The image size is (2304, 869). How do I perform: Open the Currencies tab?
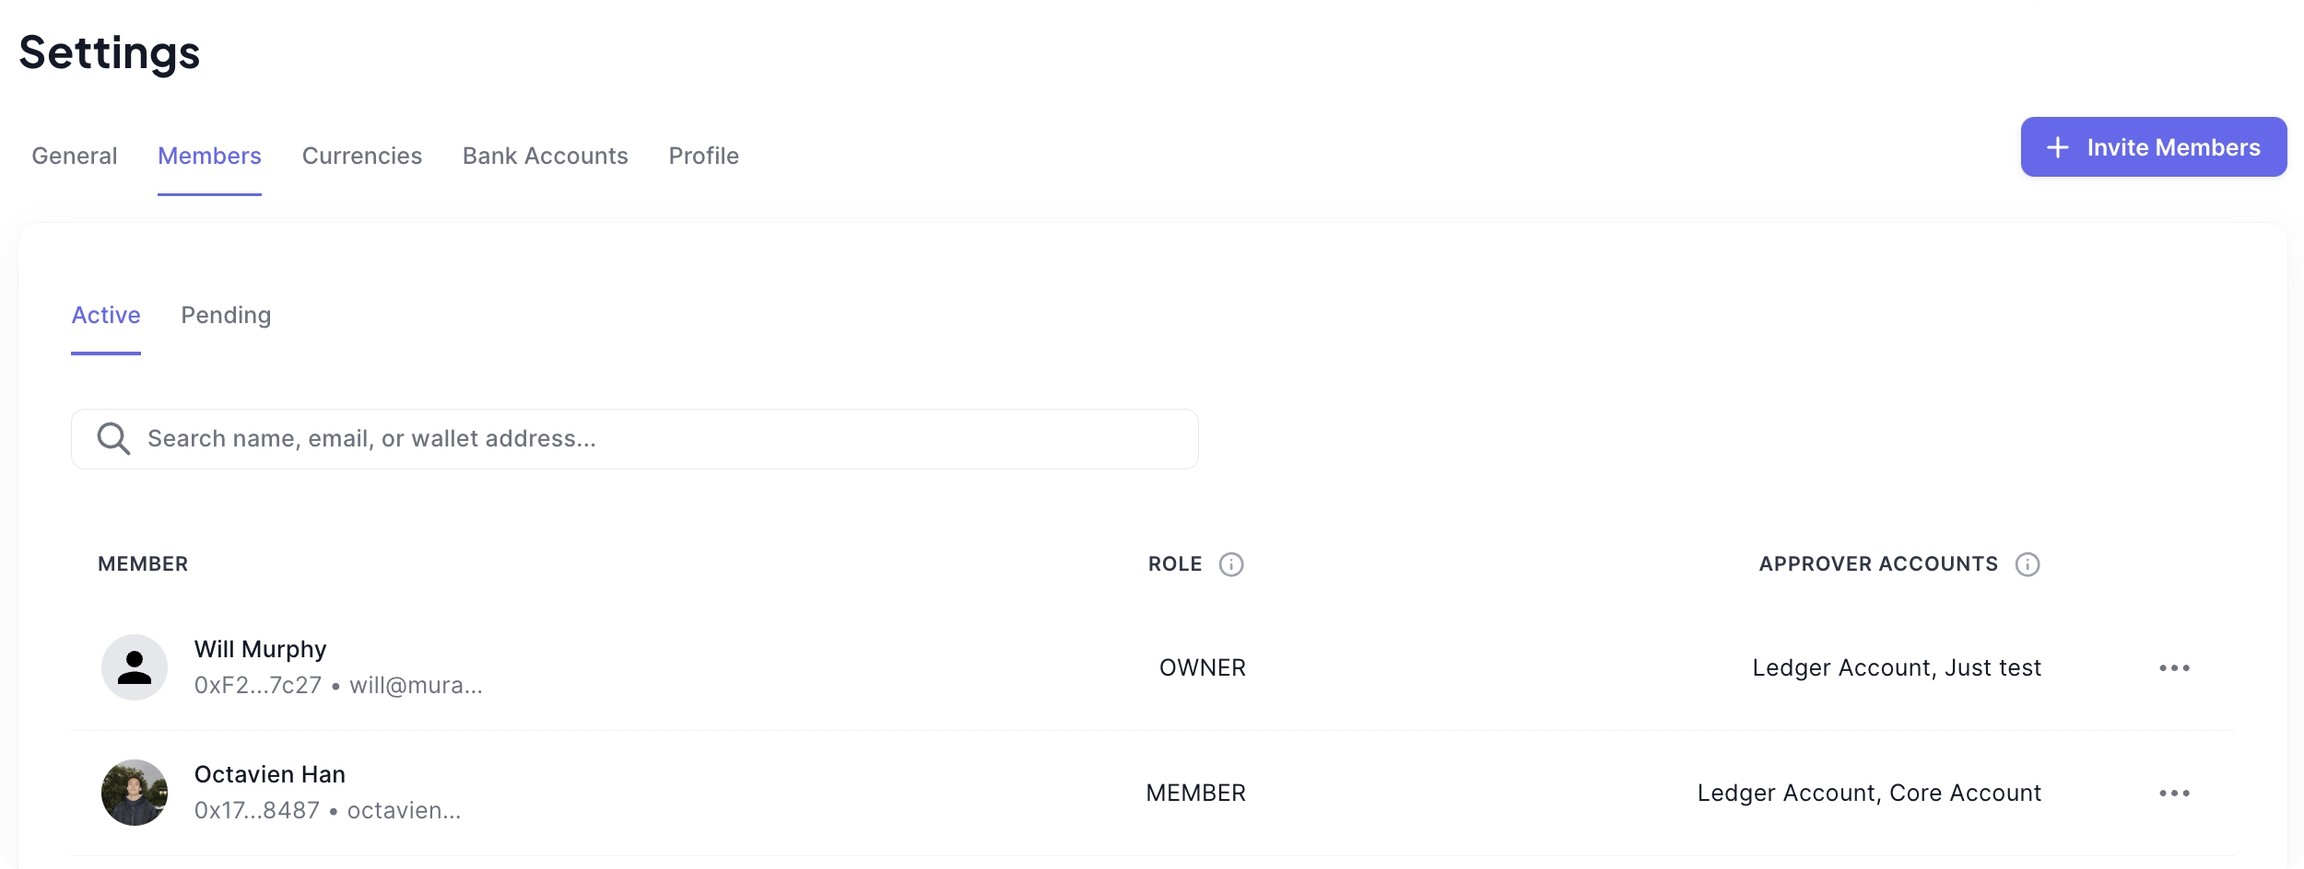362,156
